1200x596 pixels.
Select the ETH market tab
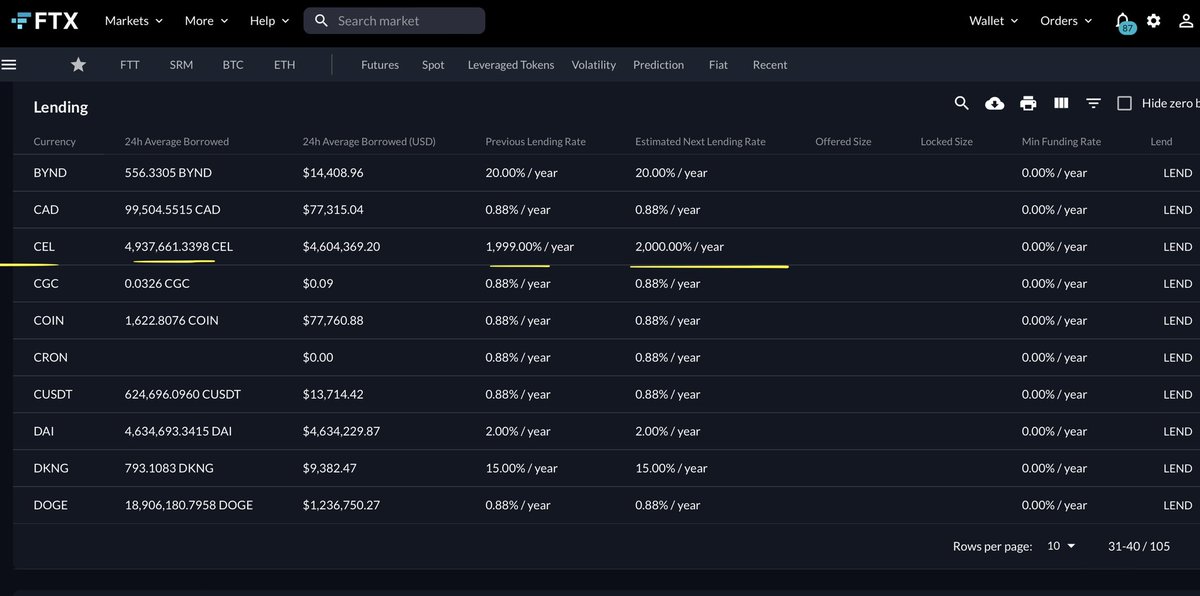pos(285,64)
